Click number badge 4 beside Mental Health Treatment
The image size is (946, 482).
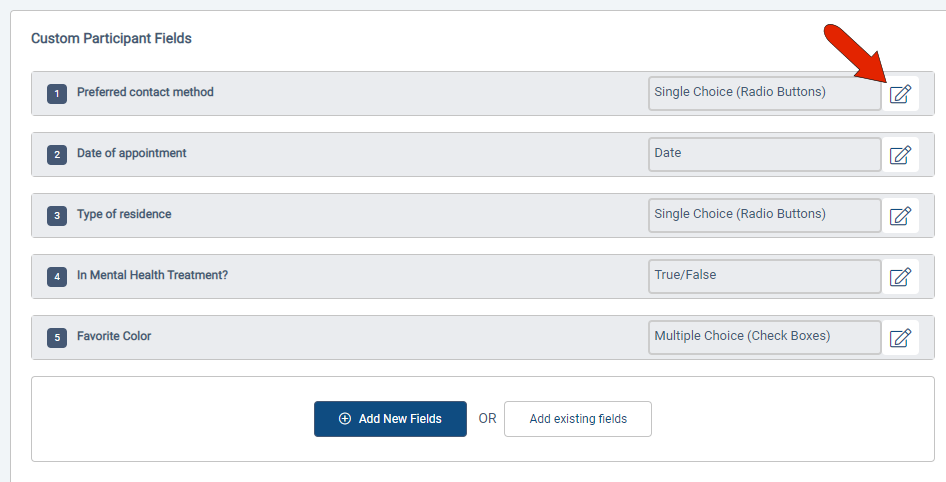57,277
